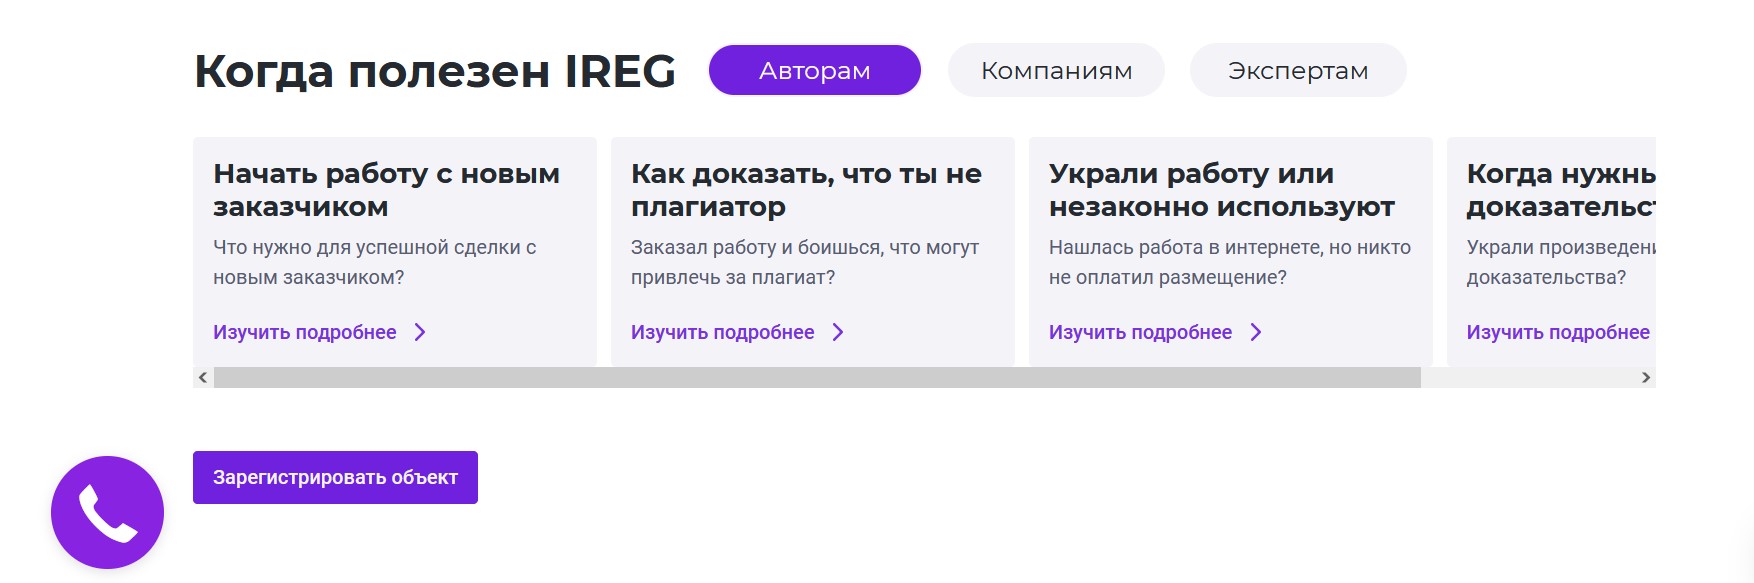Image resolution: width=1754 pixels, height=583 pixels.
Task: Click the Зарегистрировать объект button
Action: click(335, 477)
